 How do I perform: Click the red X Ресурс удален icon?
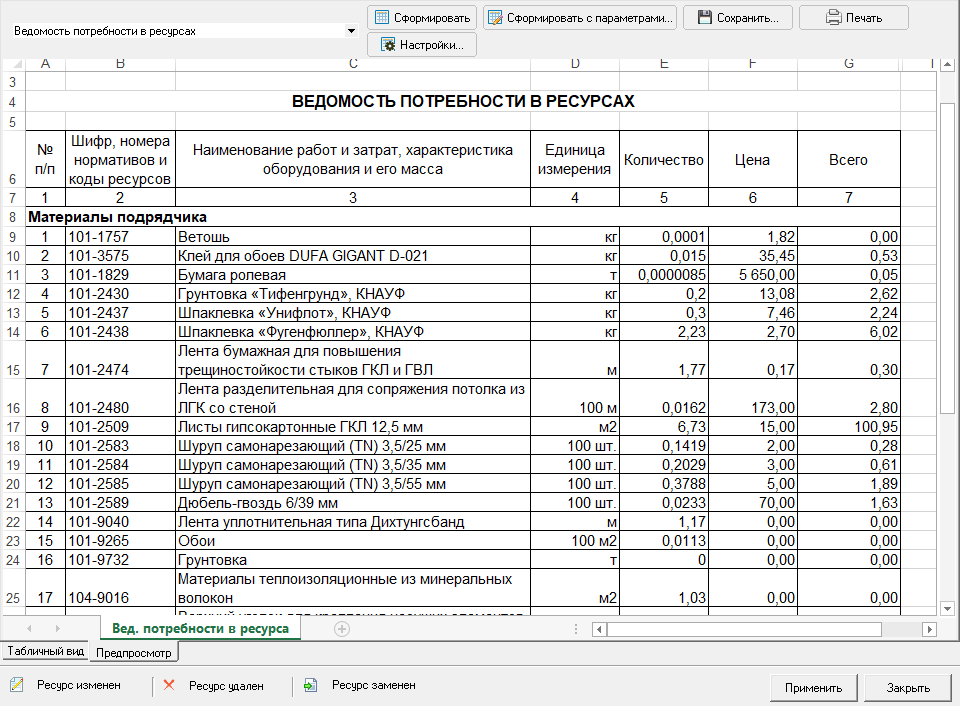pyautogui.click(x=169, y=685)
